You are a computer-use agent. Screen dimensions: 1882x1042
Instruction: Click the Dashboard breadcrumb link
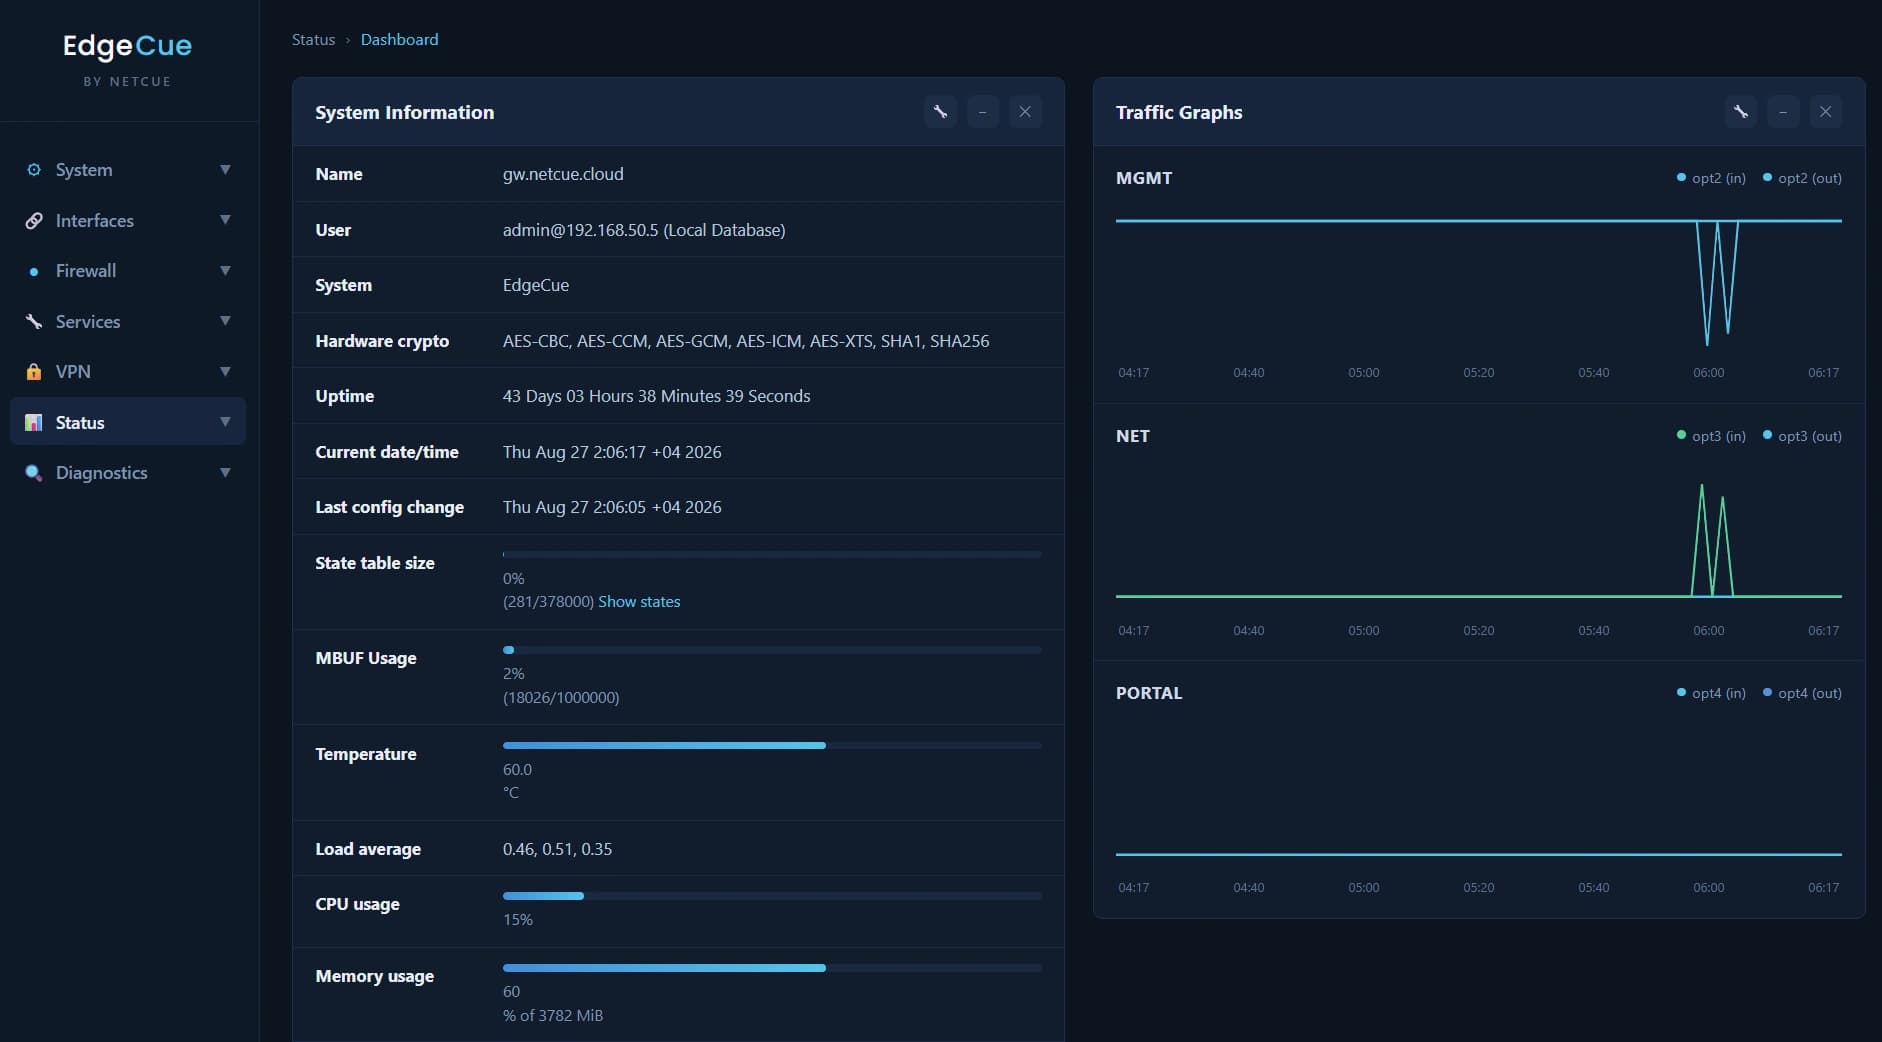tap(399, 40)
